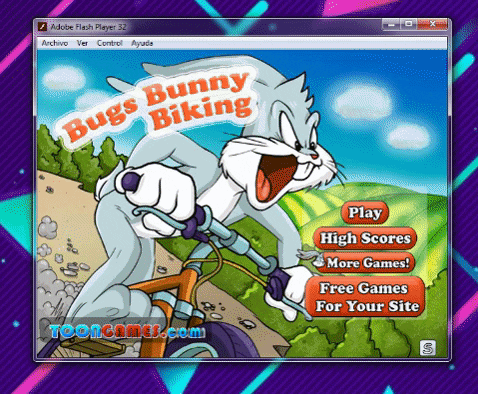The image size is (478, 394).
Task: Close the Adobe Flash Player window
Action: pyautogui.click(x=432, y=24)
